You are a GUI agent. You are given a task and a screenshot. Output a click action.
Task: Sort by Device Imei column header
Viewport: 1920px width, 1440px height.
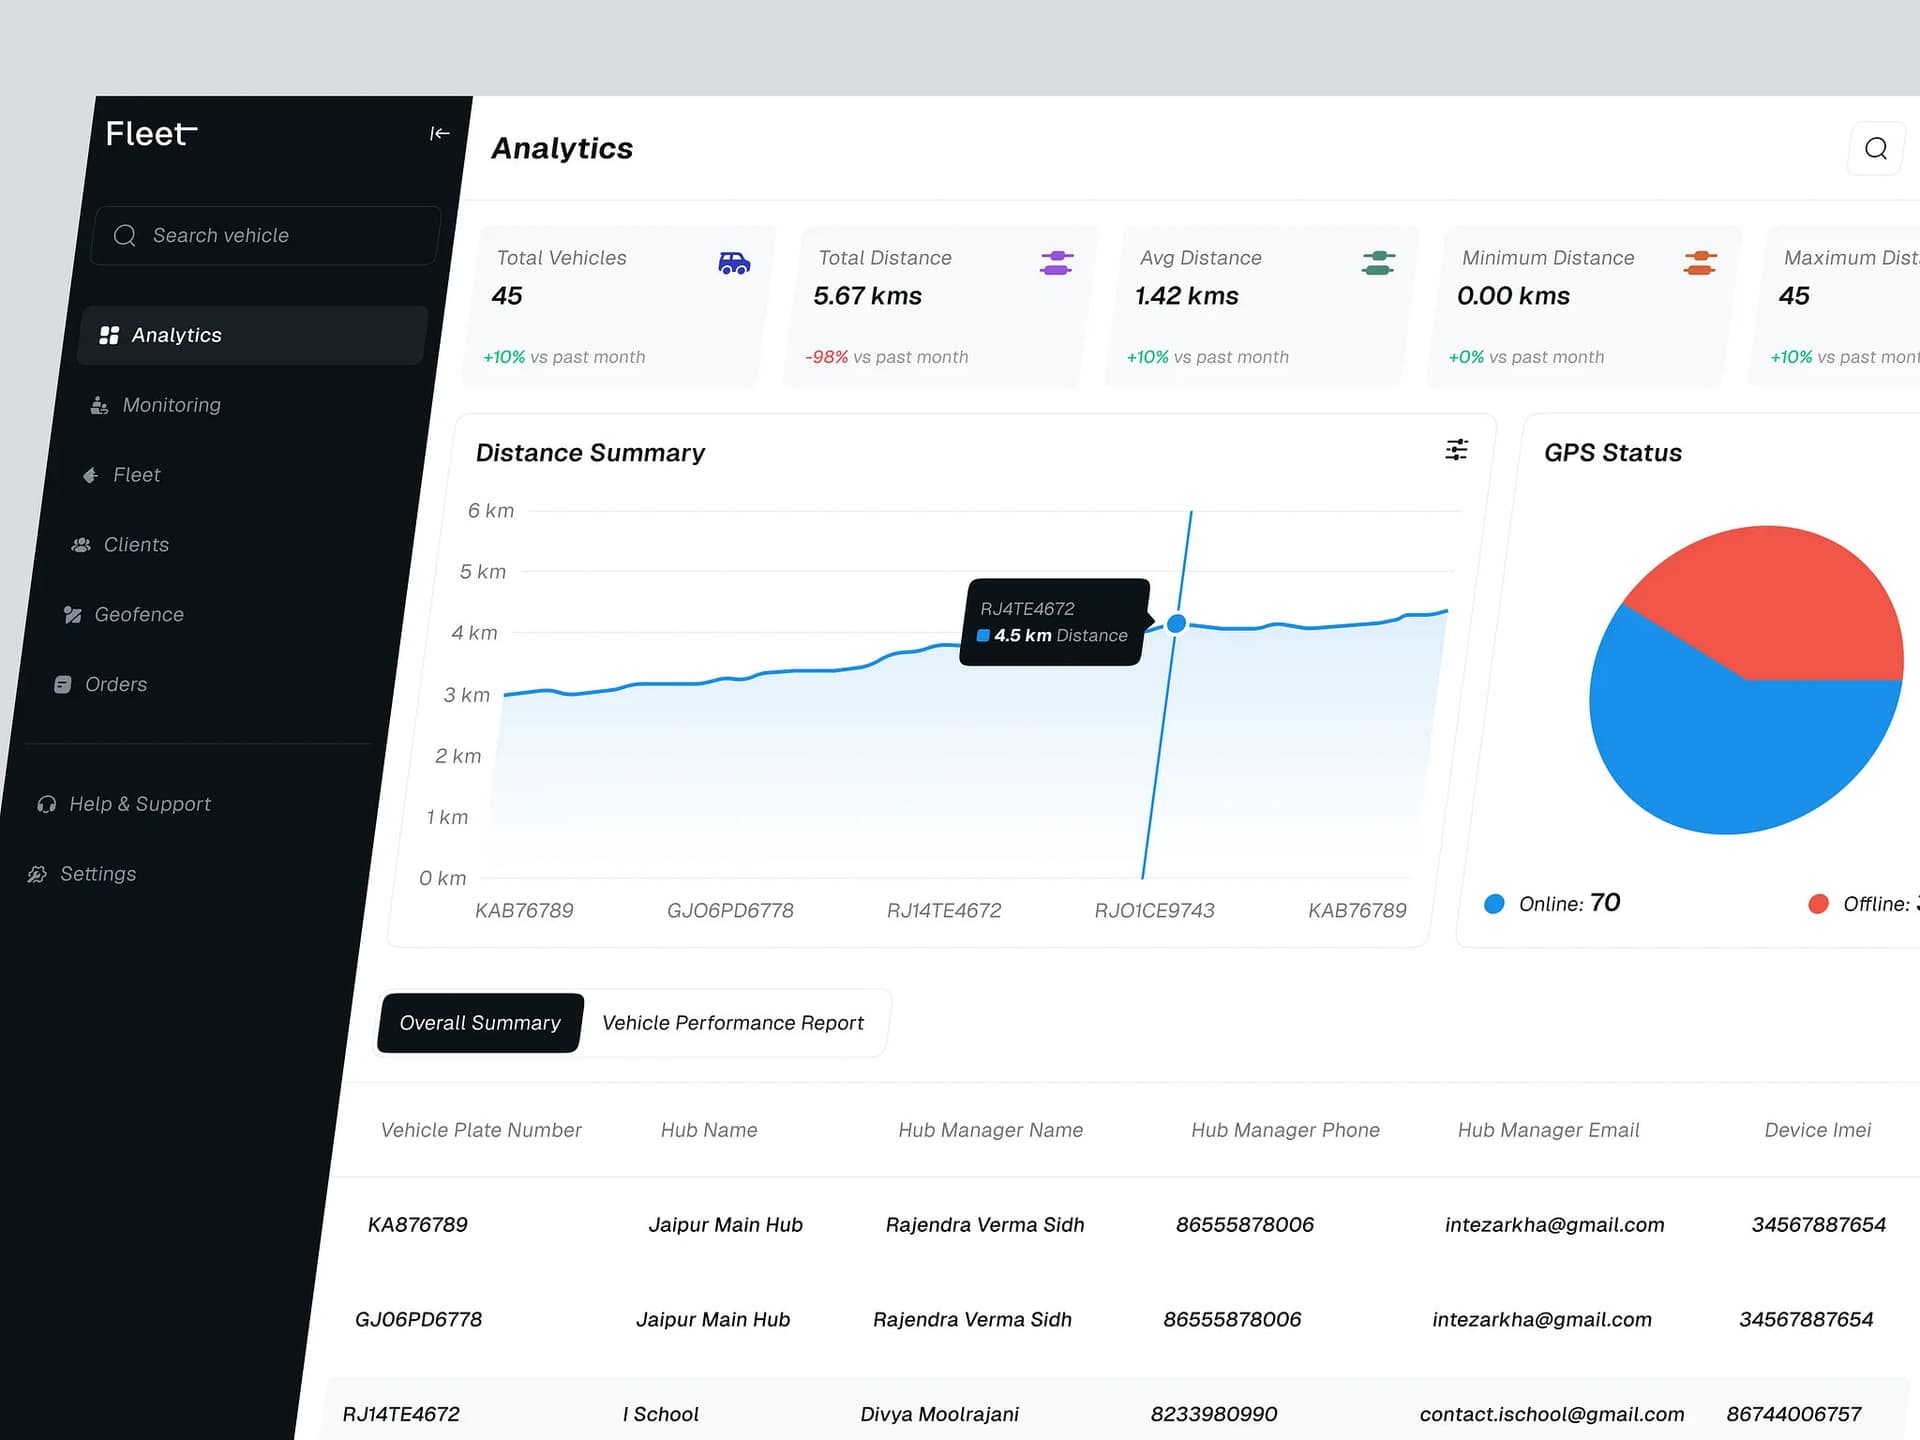tap(1817, 1130)
